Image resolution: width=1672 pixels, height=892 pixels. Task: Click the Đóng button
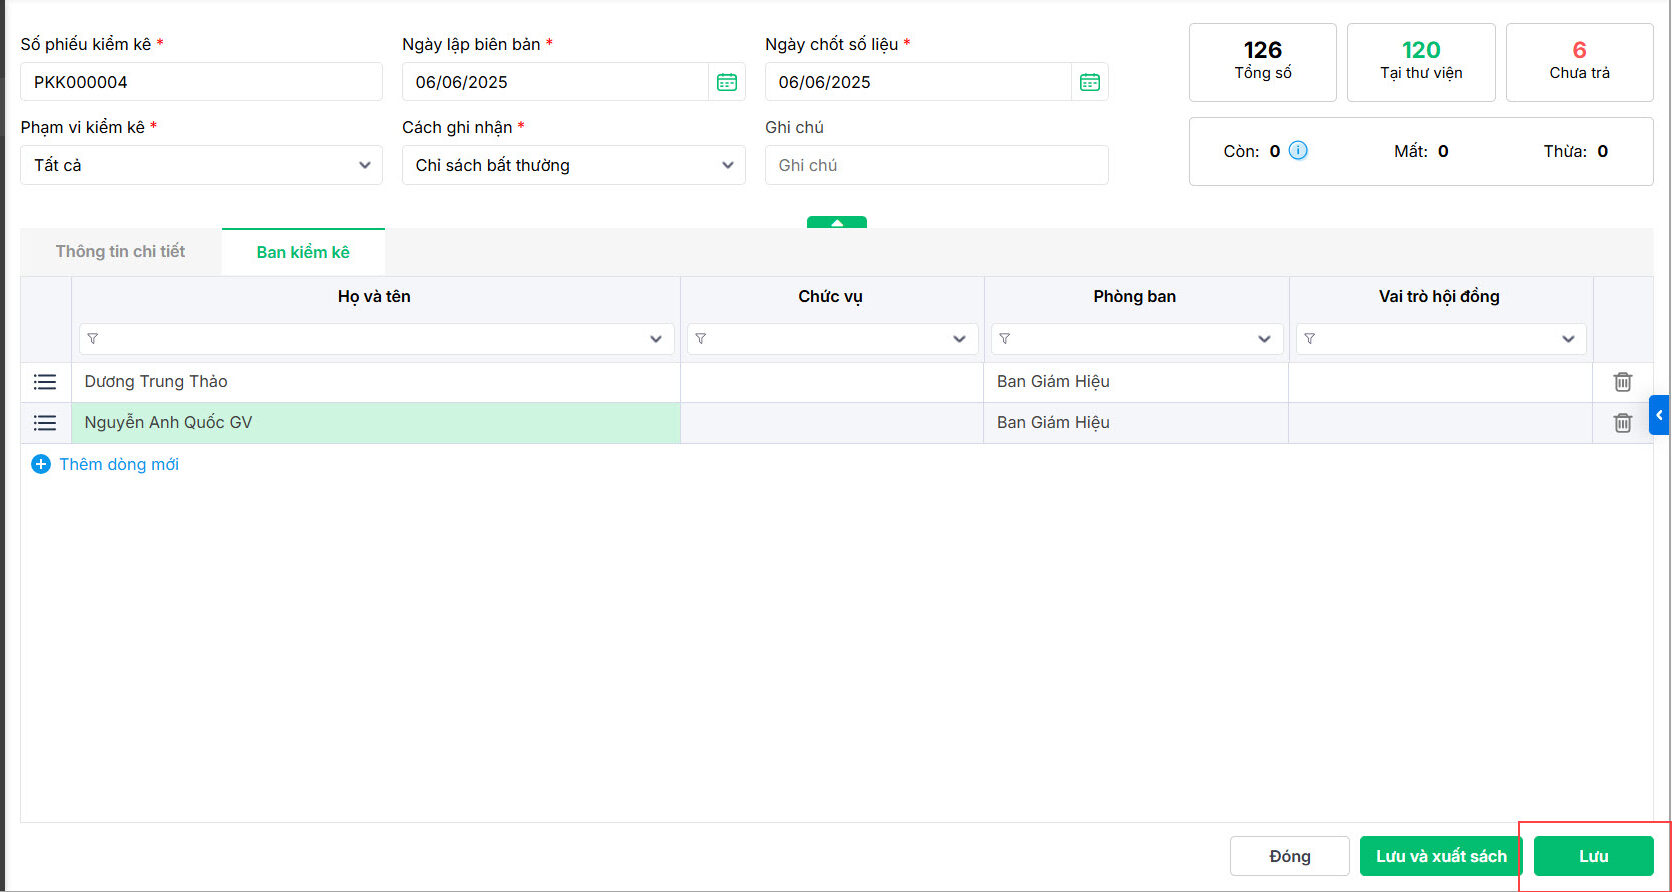point(1289,856)
